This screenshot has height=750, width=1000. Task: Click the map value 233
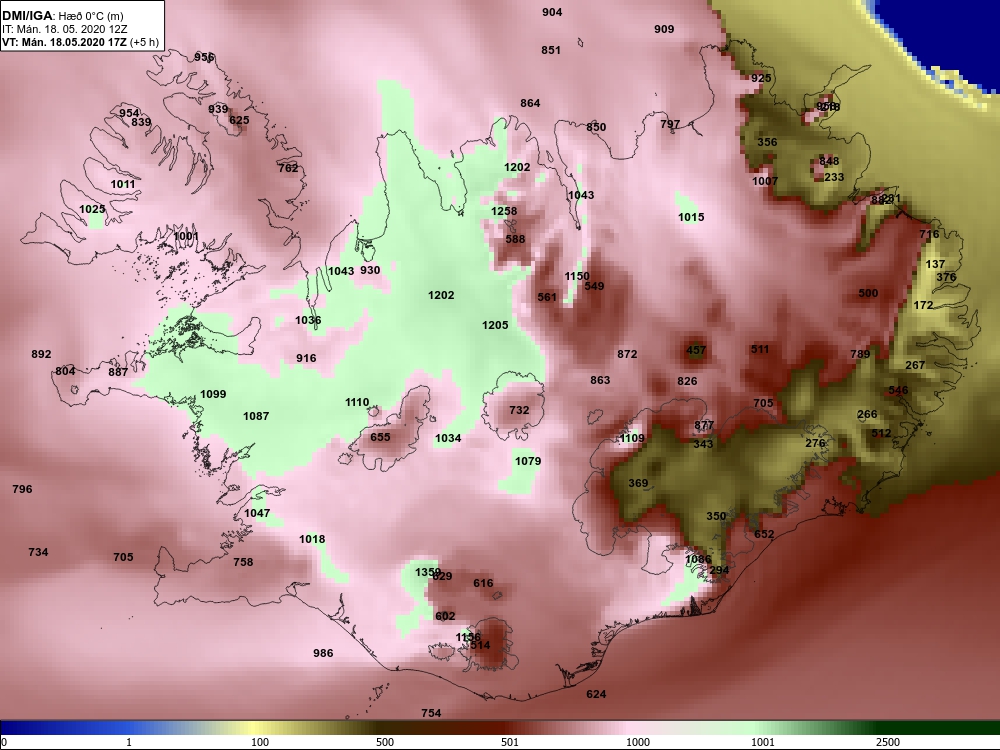834,177
